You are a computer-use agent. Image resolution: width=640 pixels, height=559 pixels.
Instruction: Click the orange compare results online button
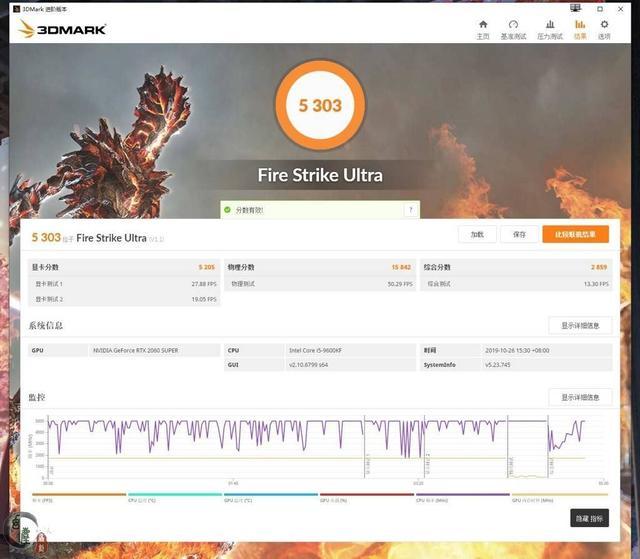coord(576,234)
